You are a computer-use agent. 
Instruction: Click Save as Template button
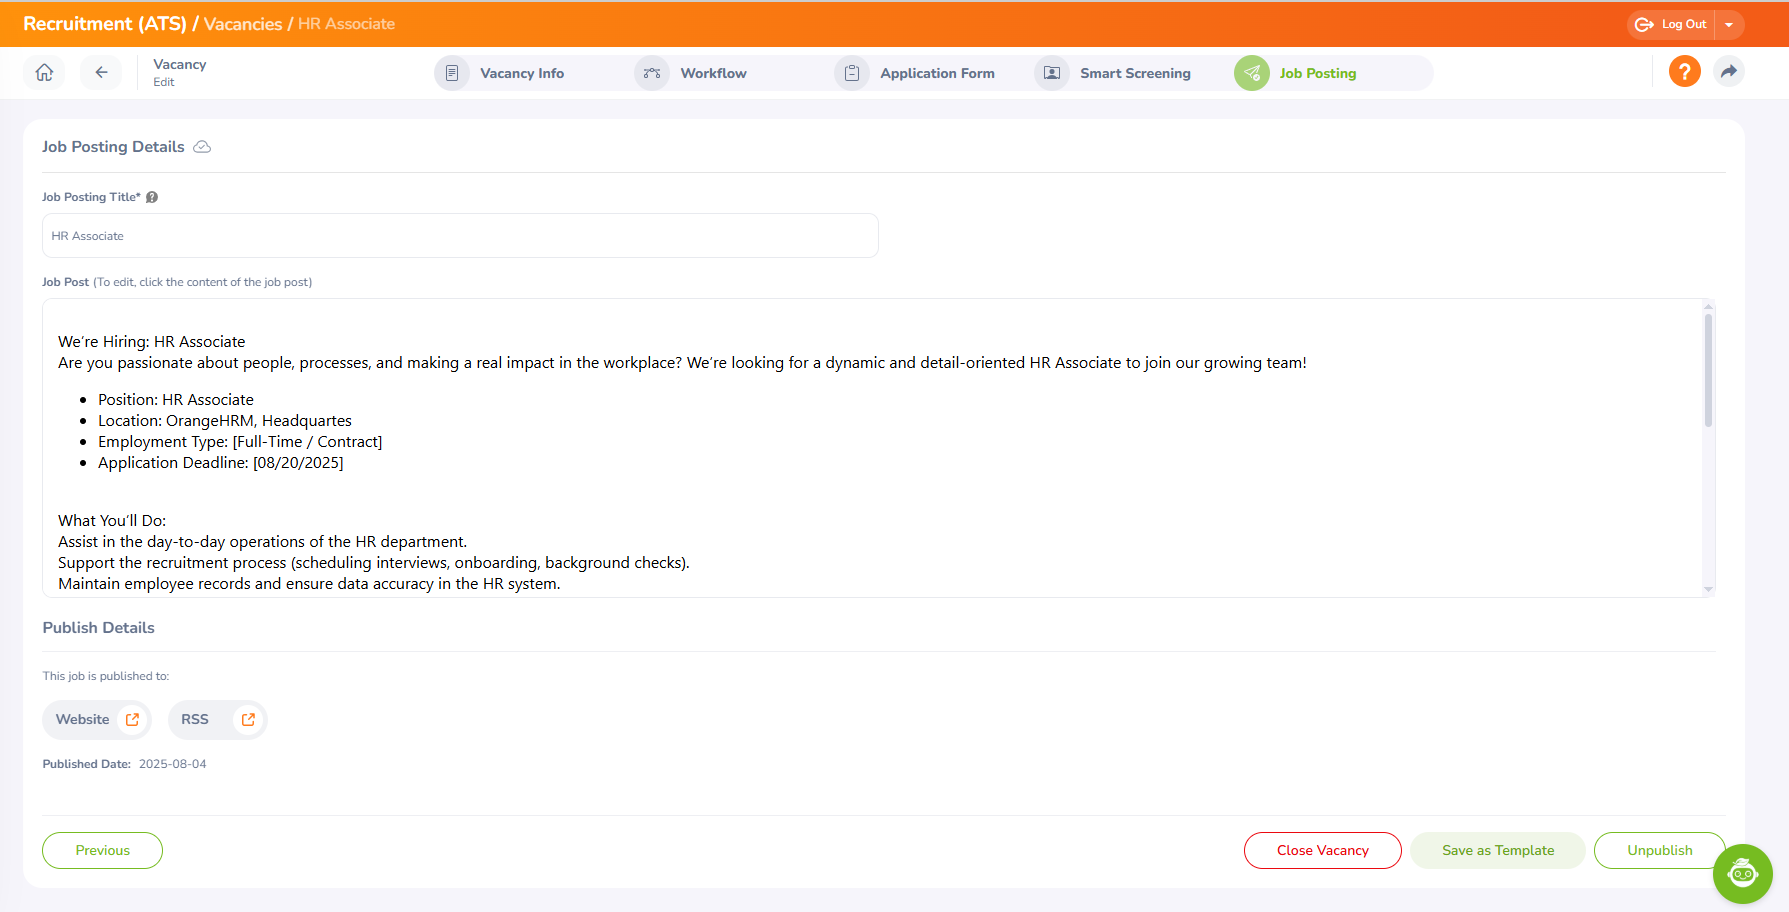coord(1497,850)
